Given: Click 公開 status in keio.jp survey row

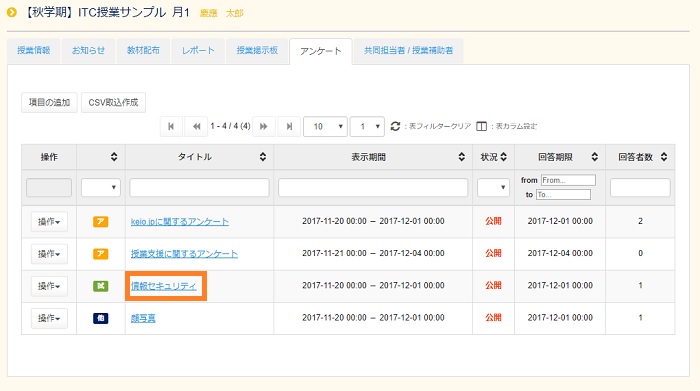Looking at the screenshot, I should 493,221.
